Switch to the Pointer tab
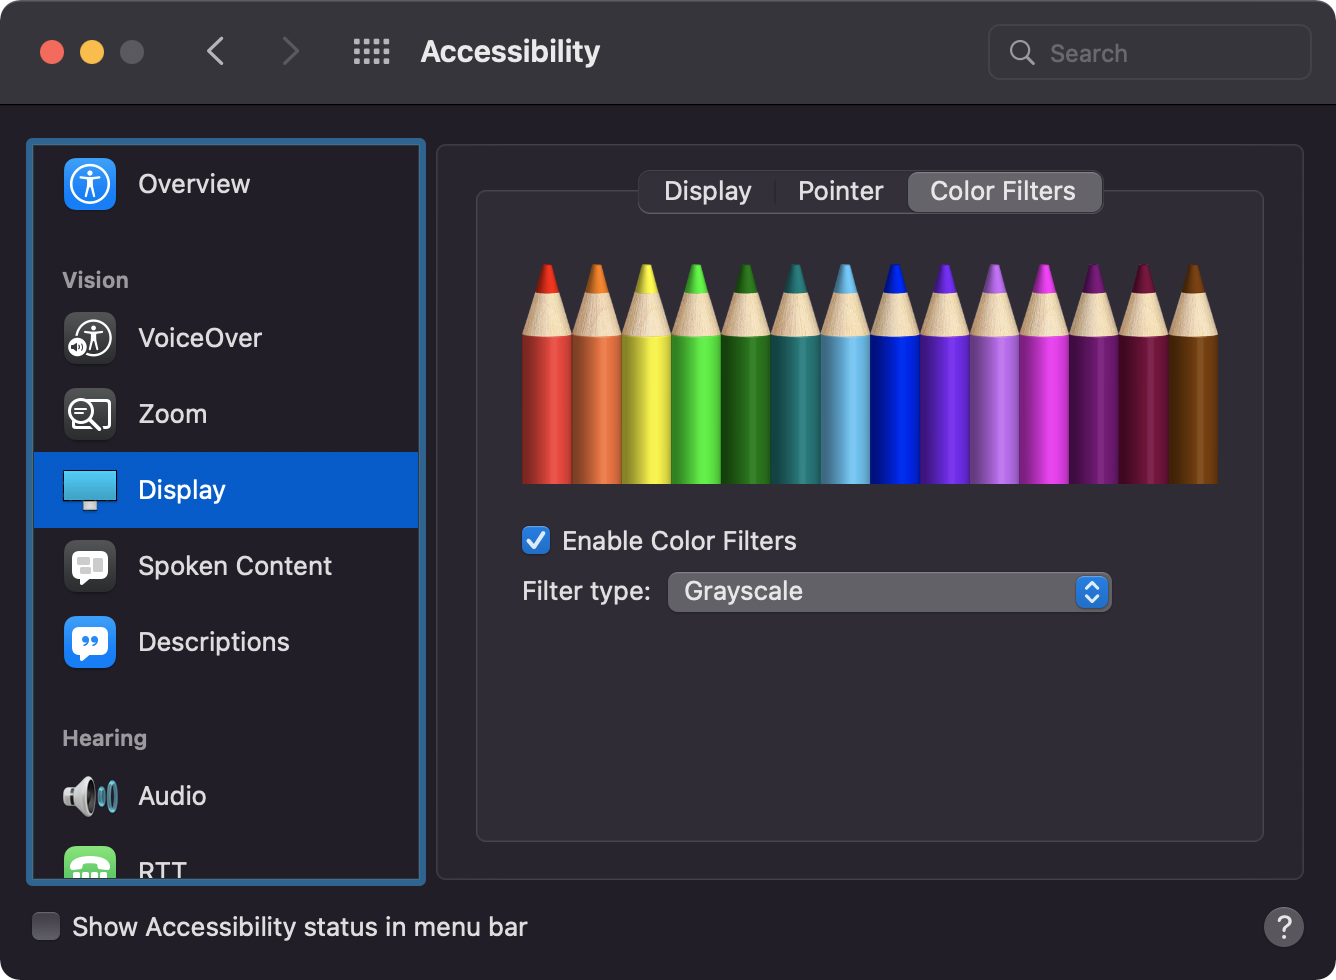The height and width of the screenshot is (980, 1336). pos(840,192)
